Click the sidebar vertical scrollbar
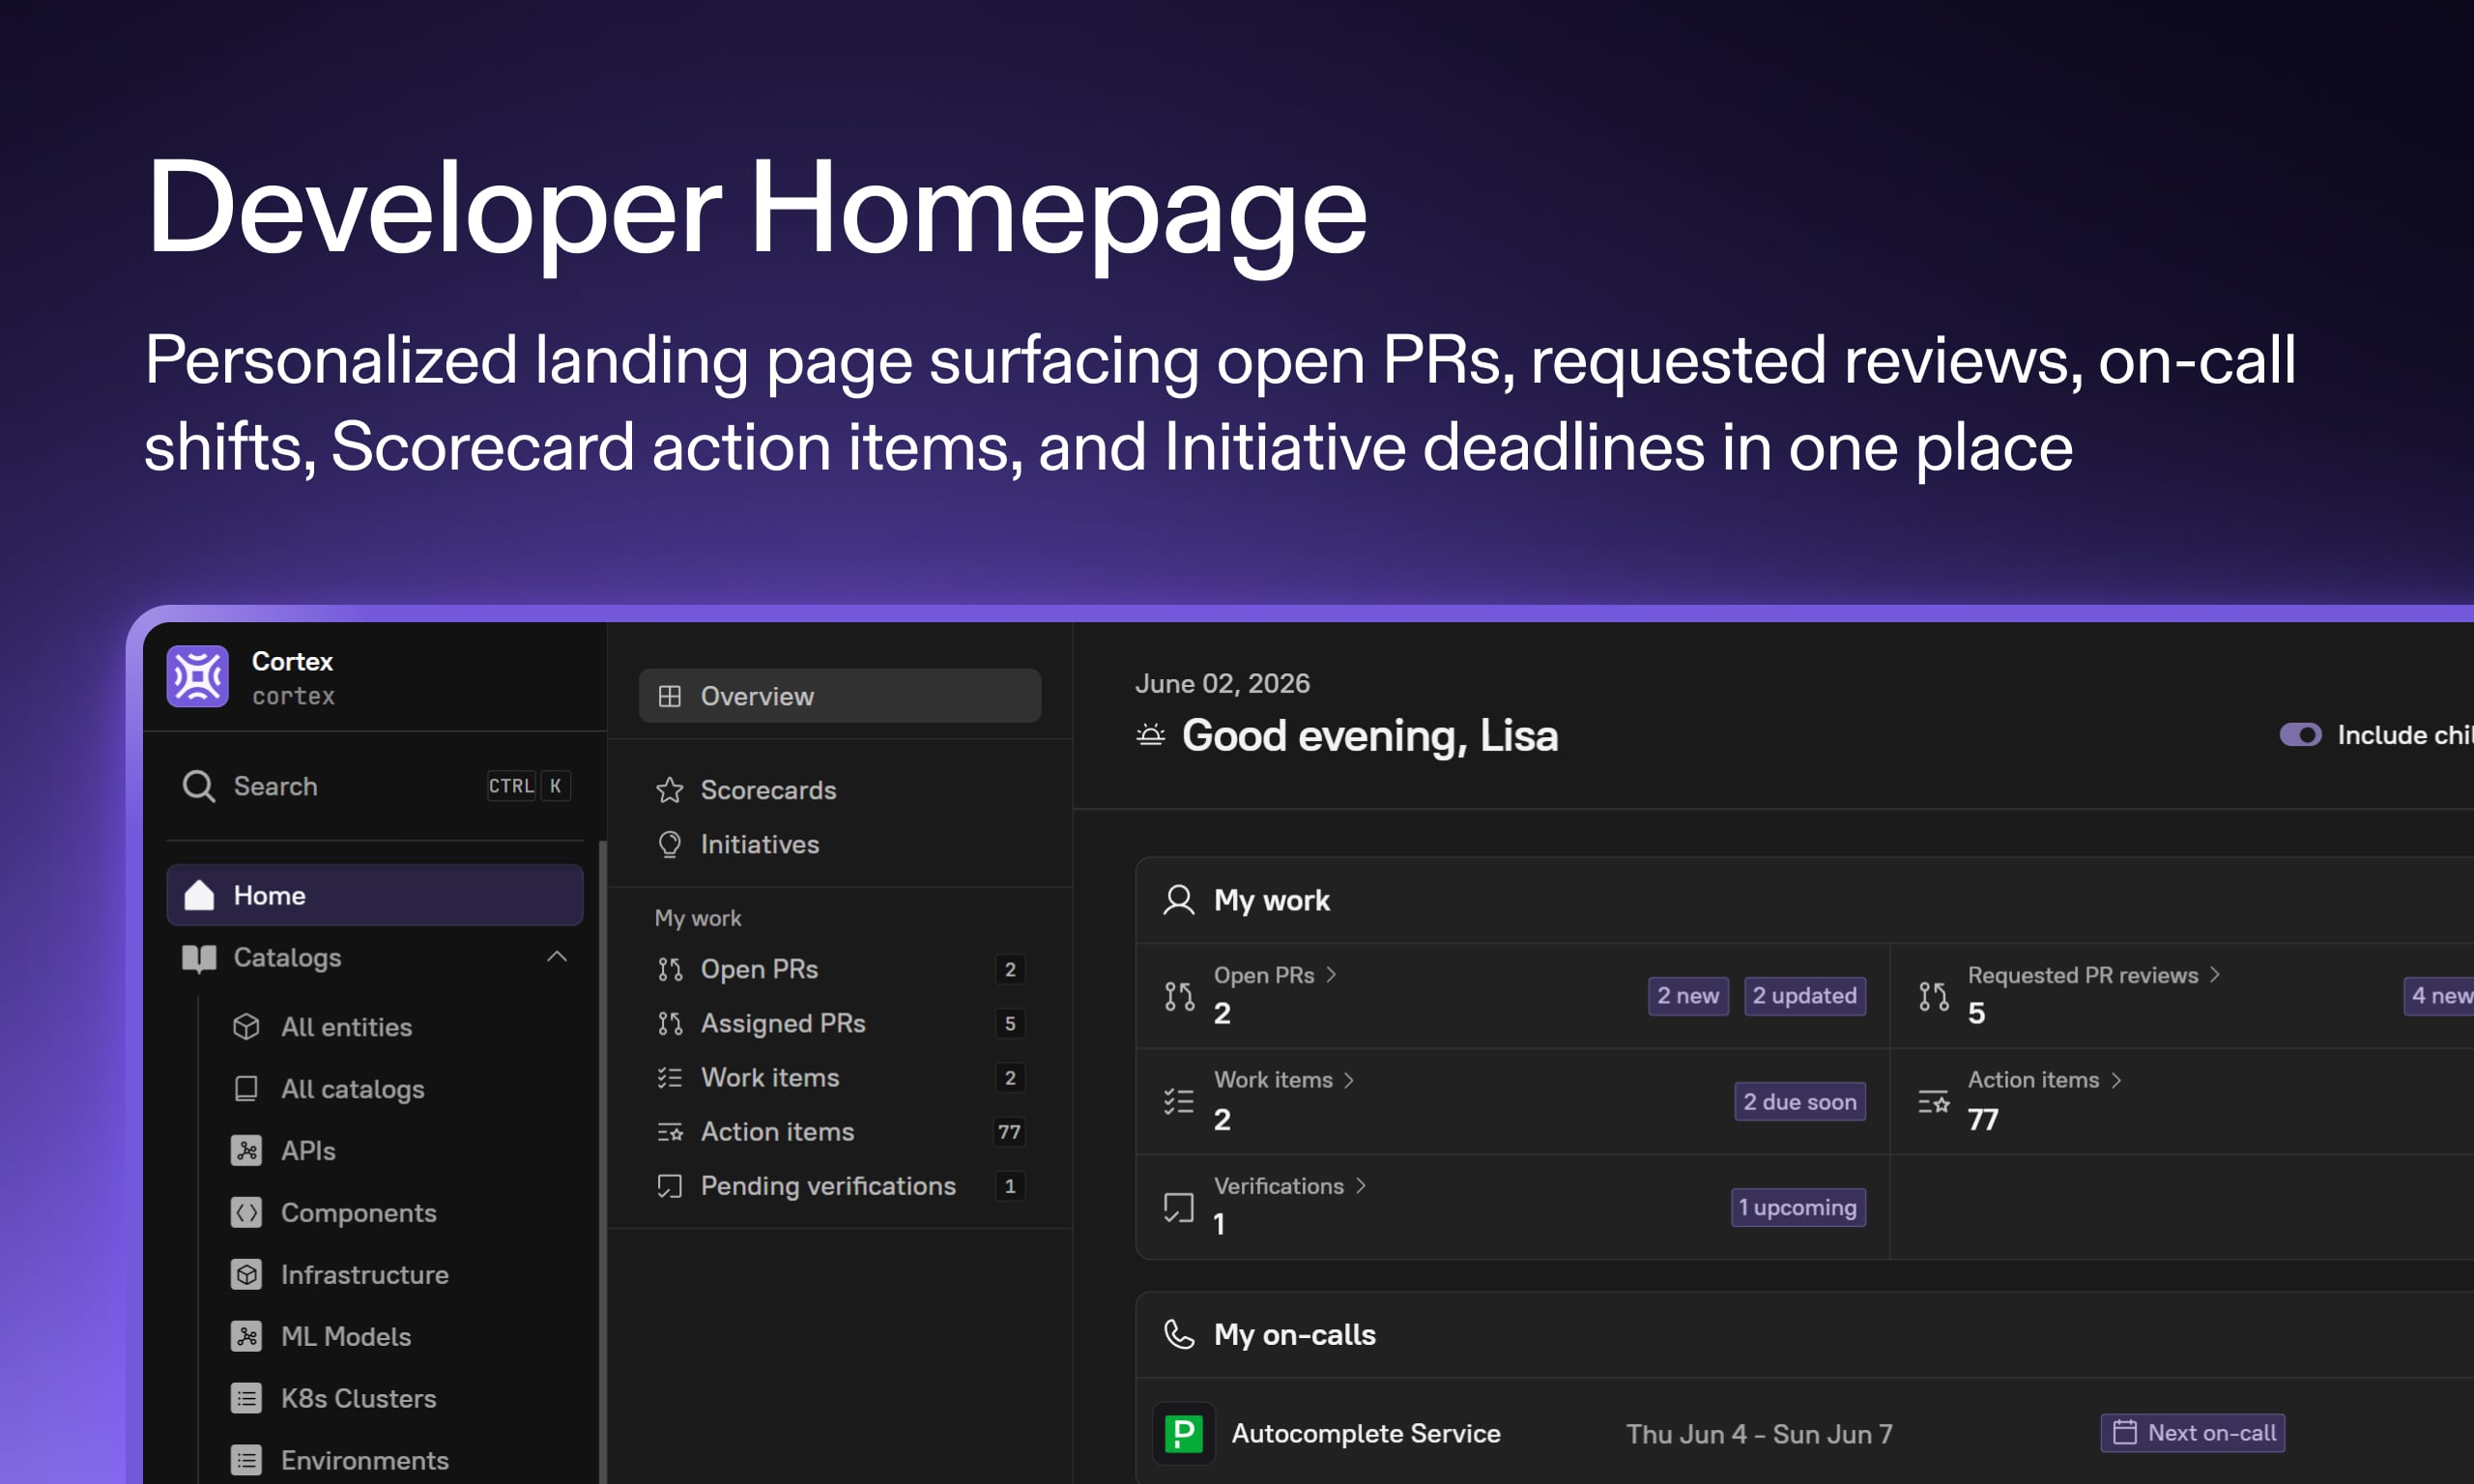 [x=602, y=1162]
